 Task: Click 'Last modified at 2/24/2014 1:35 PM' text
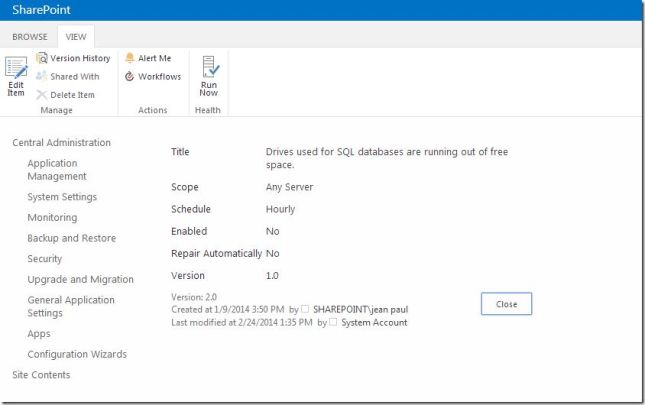(242, 322)
